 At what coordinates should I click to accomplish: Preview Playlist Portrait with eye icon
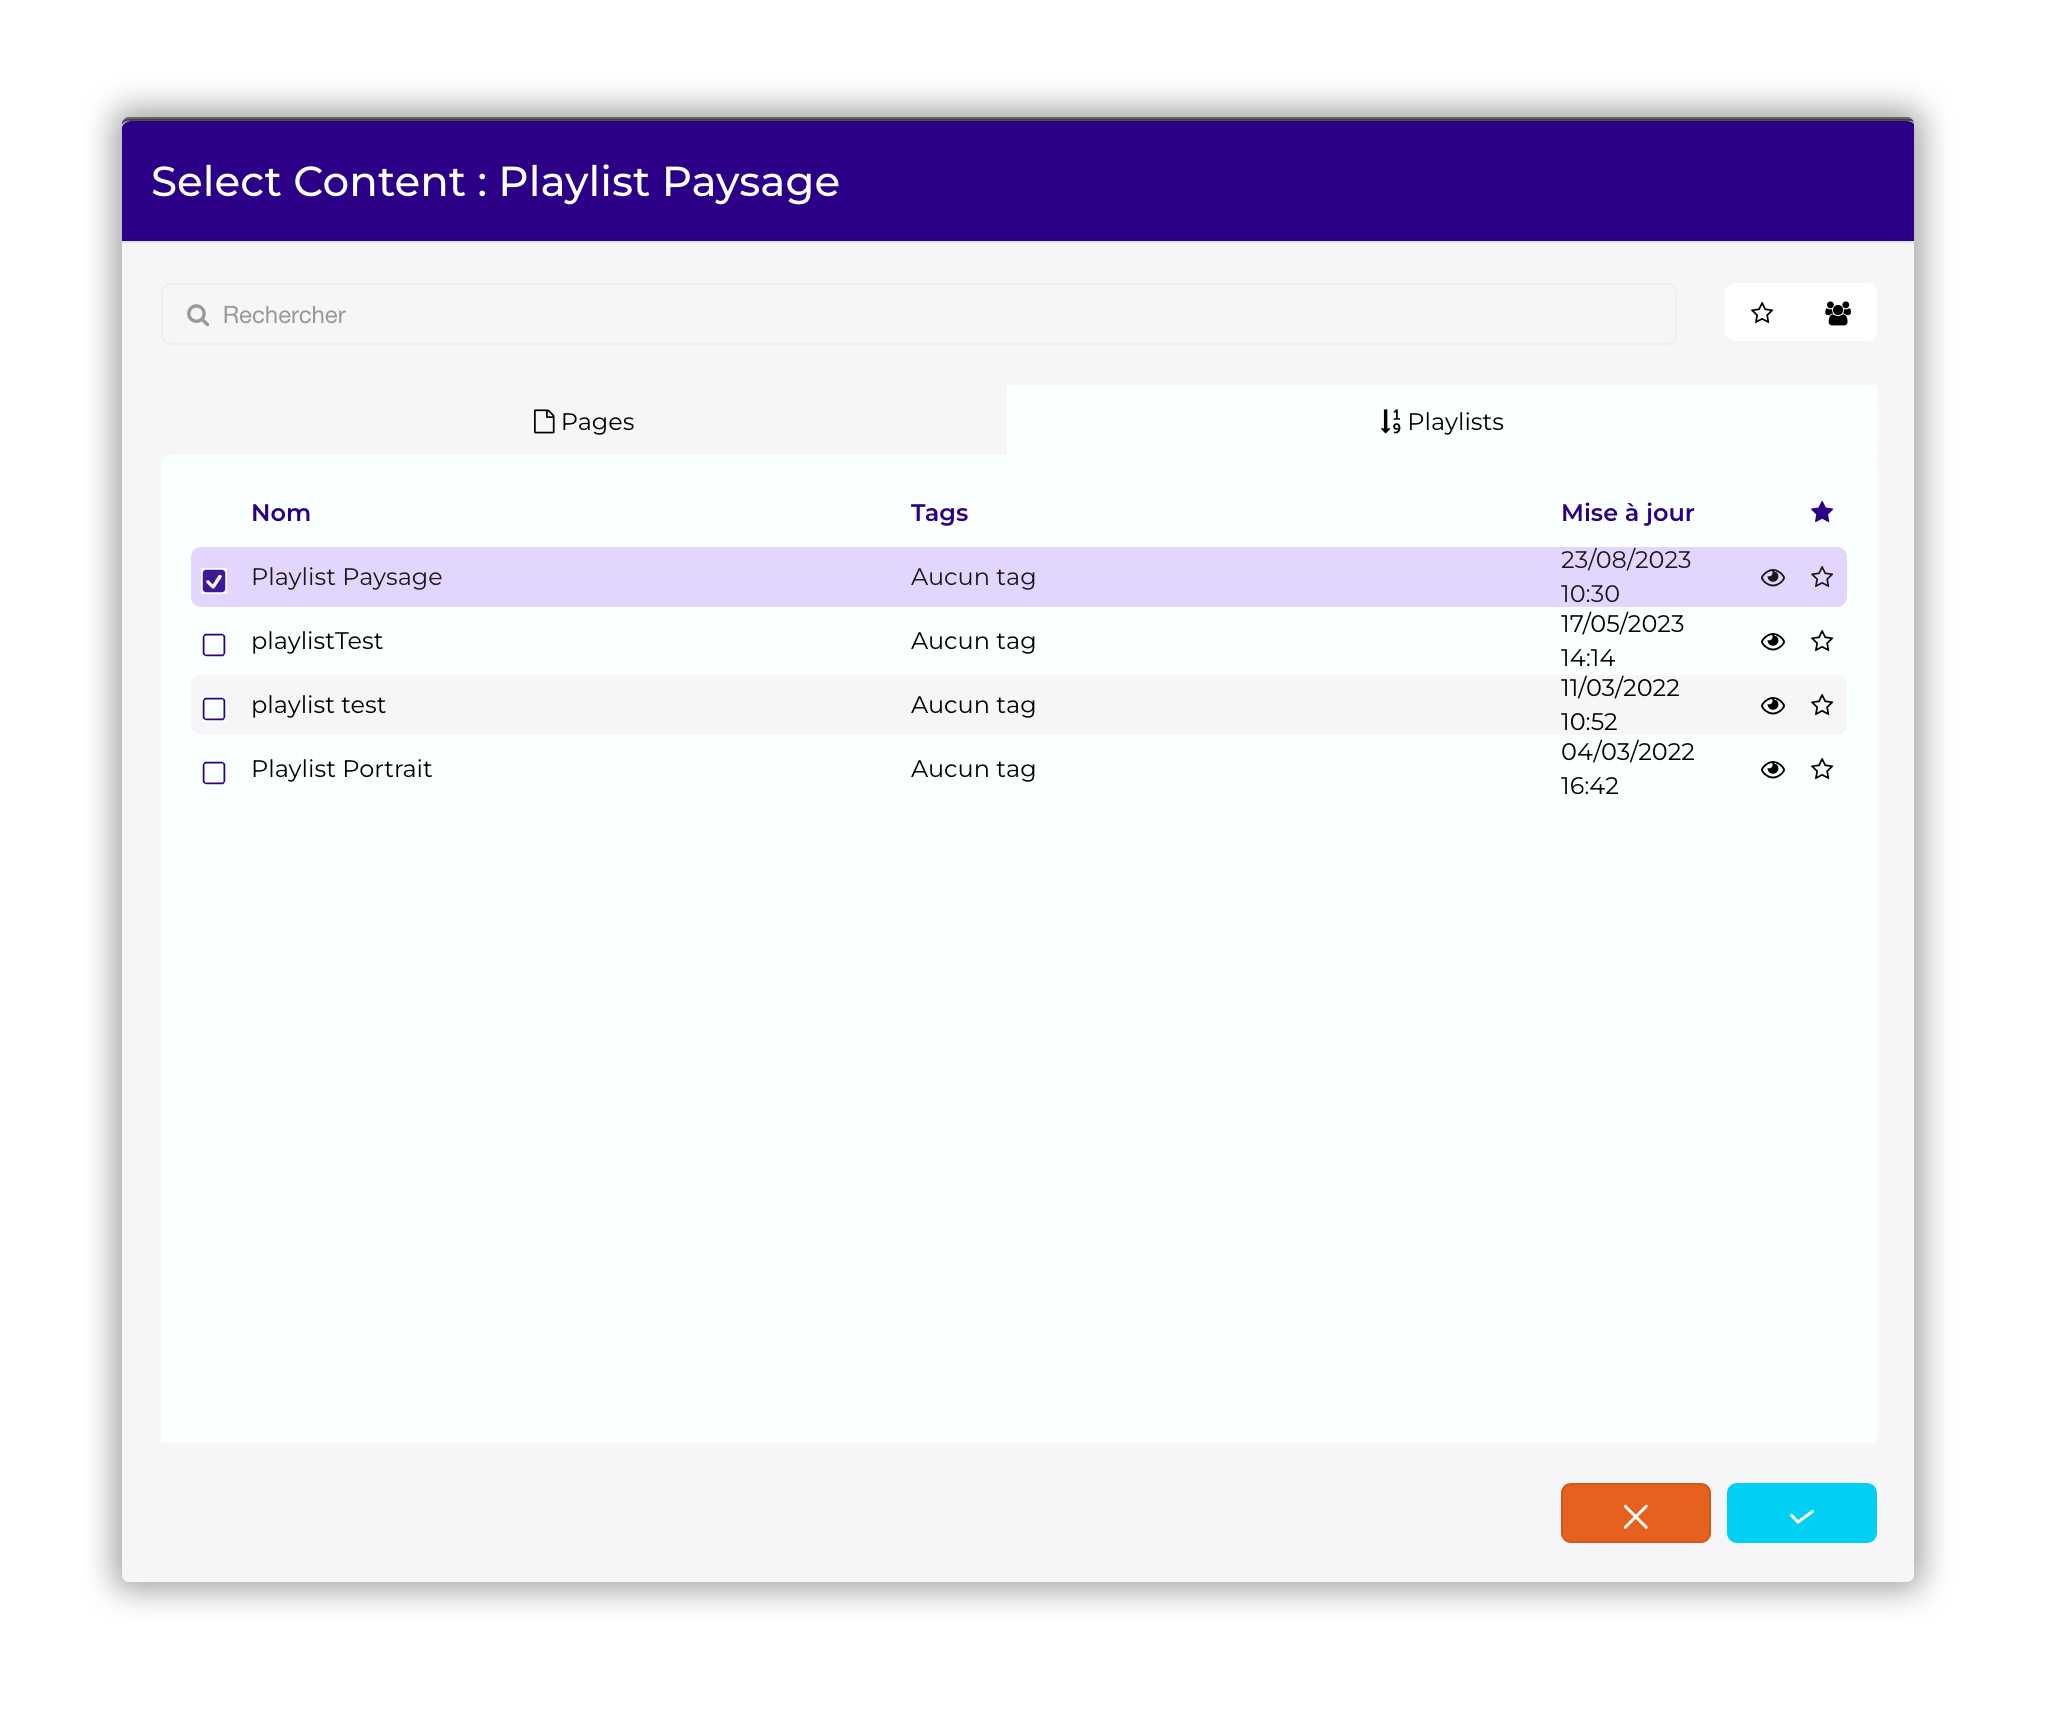coord(1772,770)
